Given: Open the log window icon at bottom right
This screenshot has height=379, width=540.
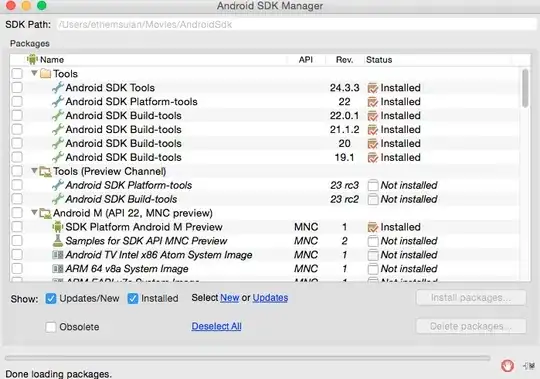Looking at the screenshot, I should click(529, 366).
